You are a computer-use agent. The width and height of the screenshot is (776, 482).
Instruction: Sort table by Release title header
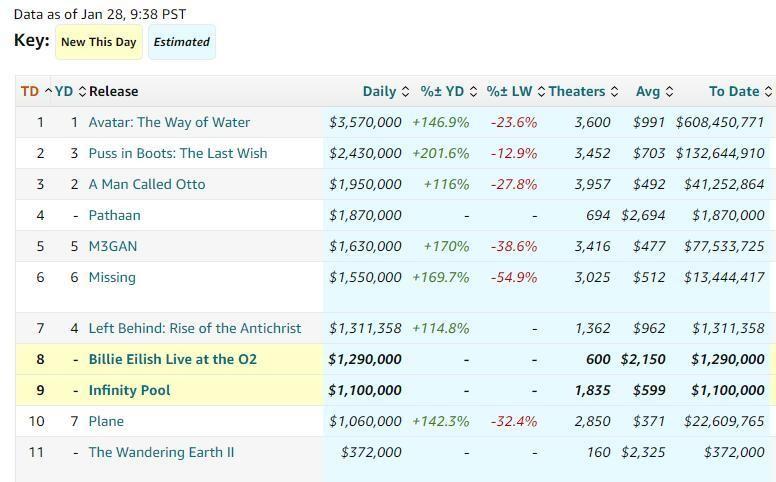113,91
